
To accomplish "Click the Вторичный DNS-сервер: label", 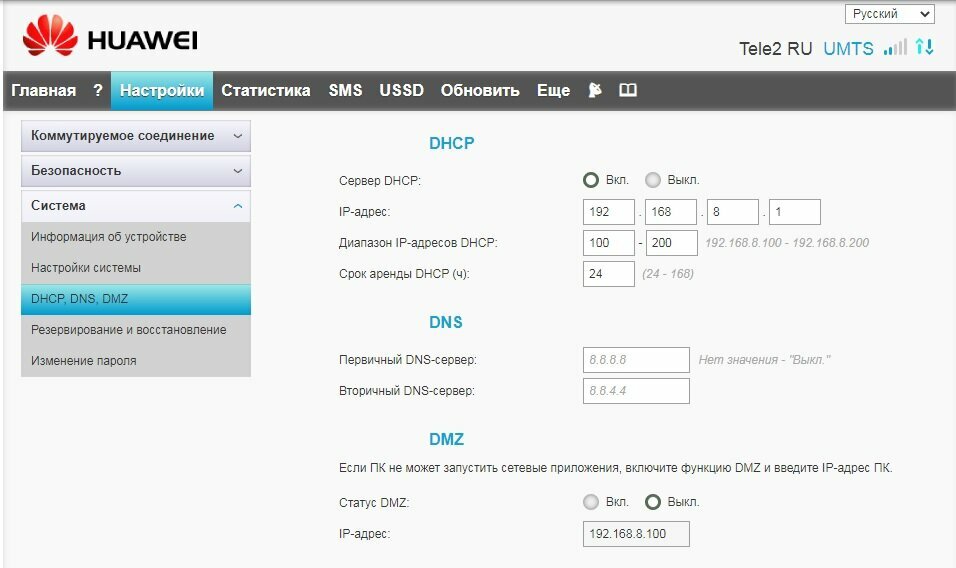I will 407,391.
